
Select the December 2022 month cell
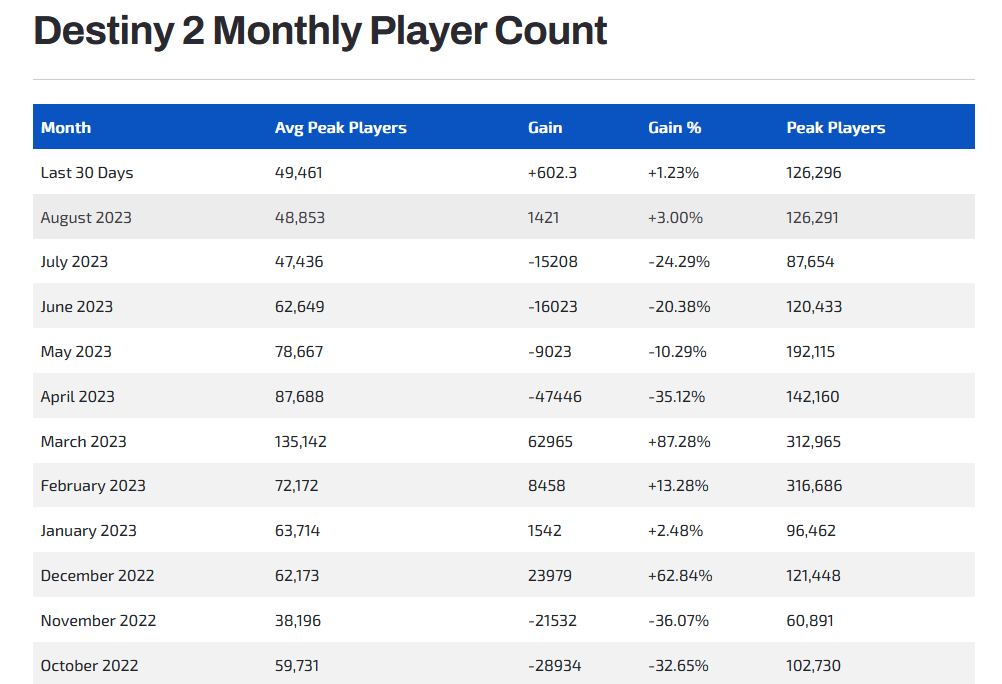(x=97, y=575)
